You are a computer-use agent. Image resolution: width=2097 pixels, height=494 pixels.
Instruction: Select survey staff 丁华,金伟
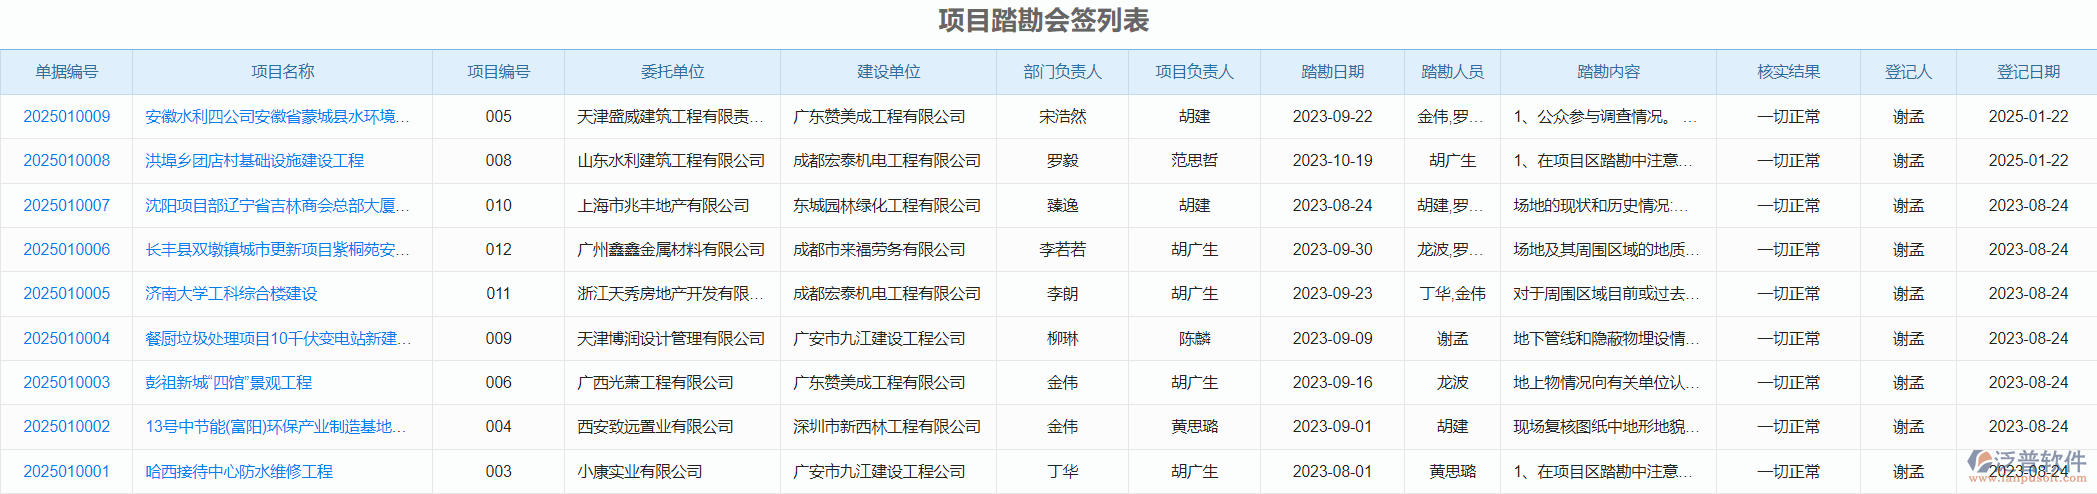click(1453, 294)
